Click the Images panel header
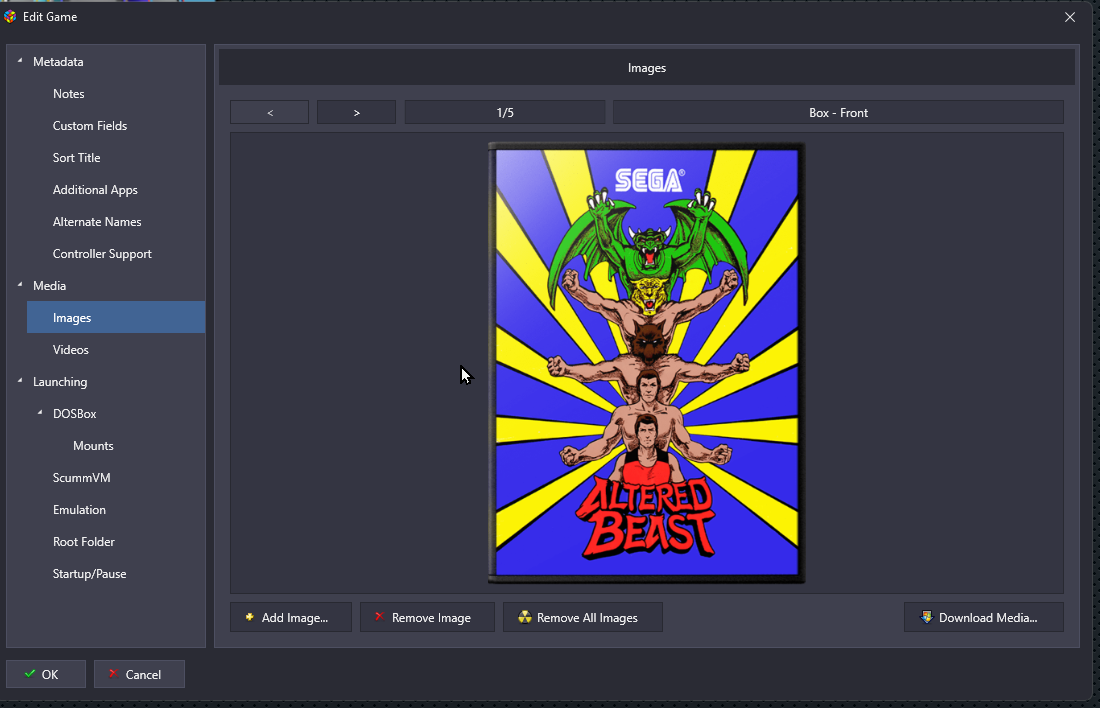This screenshot has width=1100, height=708. point(647,67)
